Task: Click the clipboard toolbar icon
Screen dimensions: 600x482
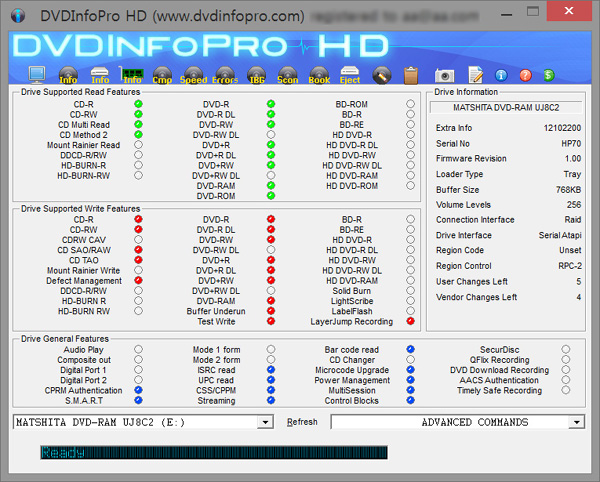Action: pyautogui.click(x=411, y=75)
